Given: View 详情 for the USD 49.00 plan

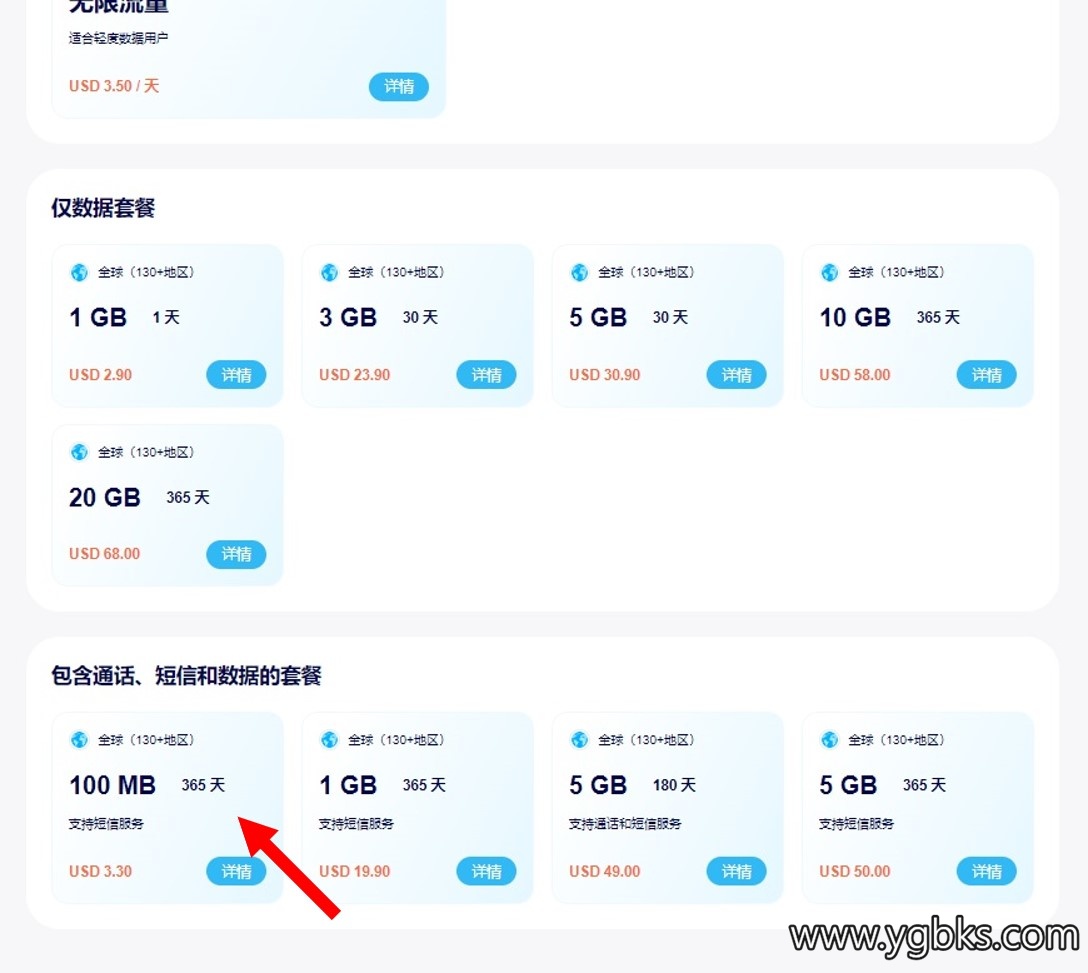Looking at the screenshot, I should coord(736,871).
